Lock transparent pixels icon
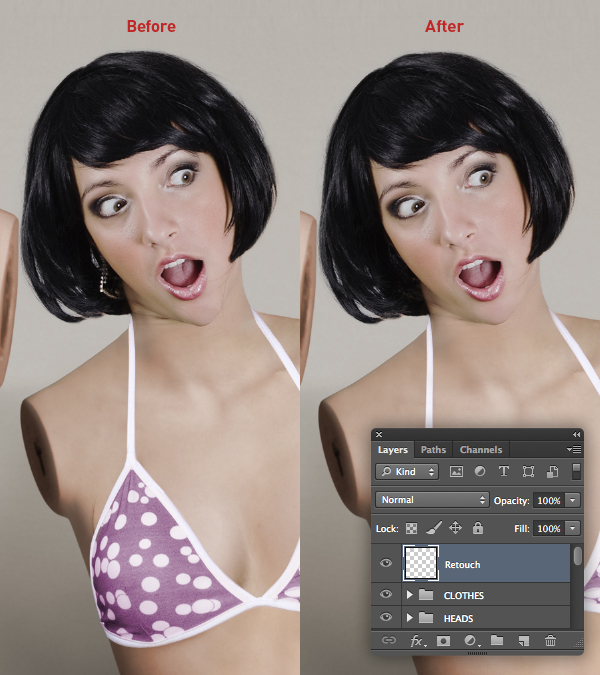 411,528
